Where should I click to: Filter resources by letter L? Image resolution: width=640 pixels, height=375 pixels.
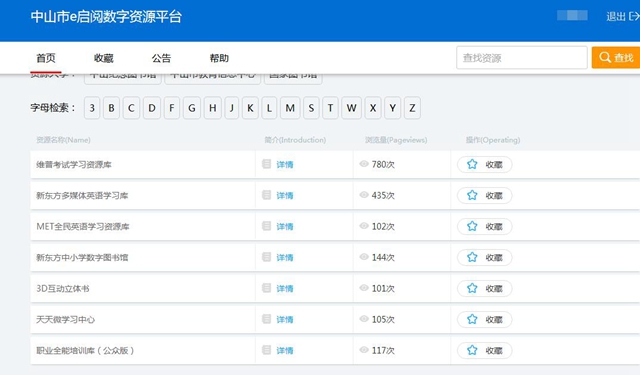pos(269,108)
